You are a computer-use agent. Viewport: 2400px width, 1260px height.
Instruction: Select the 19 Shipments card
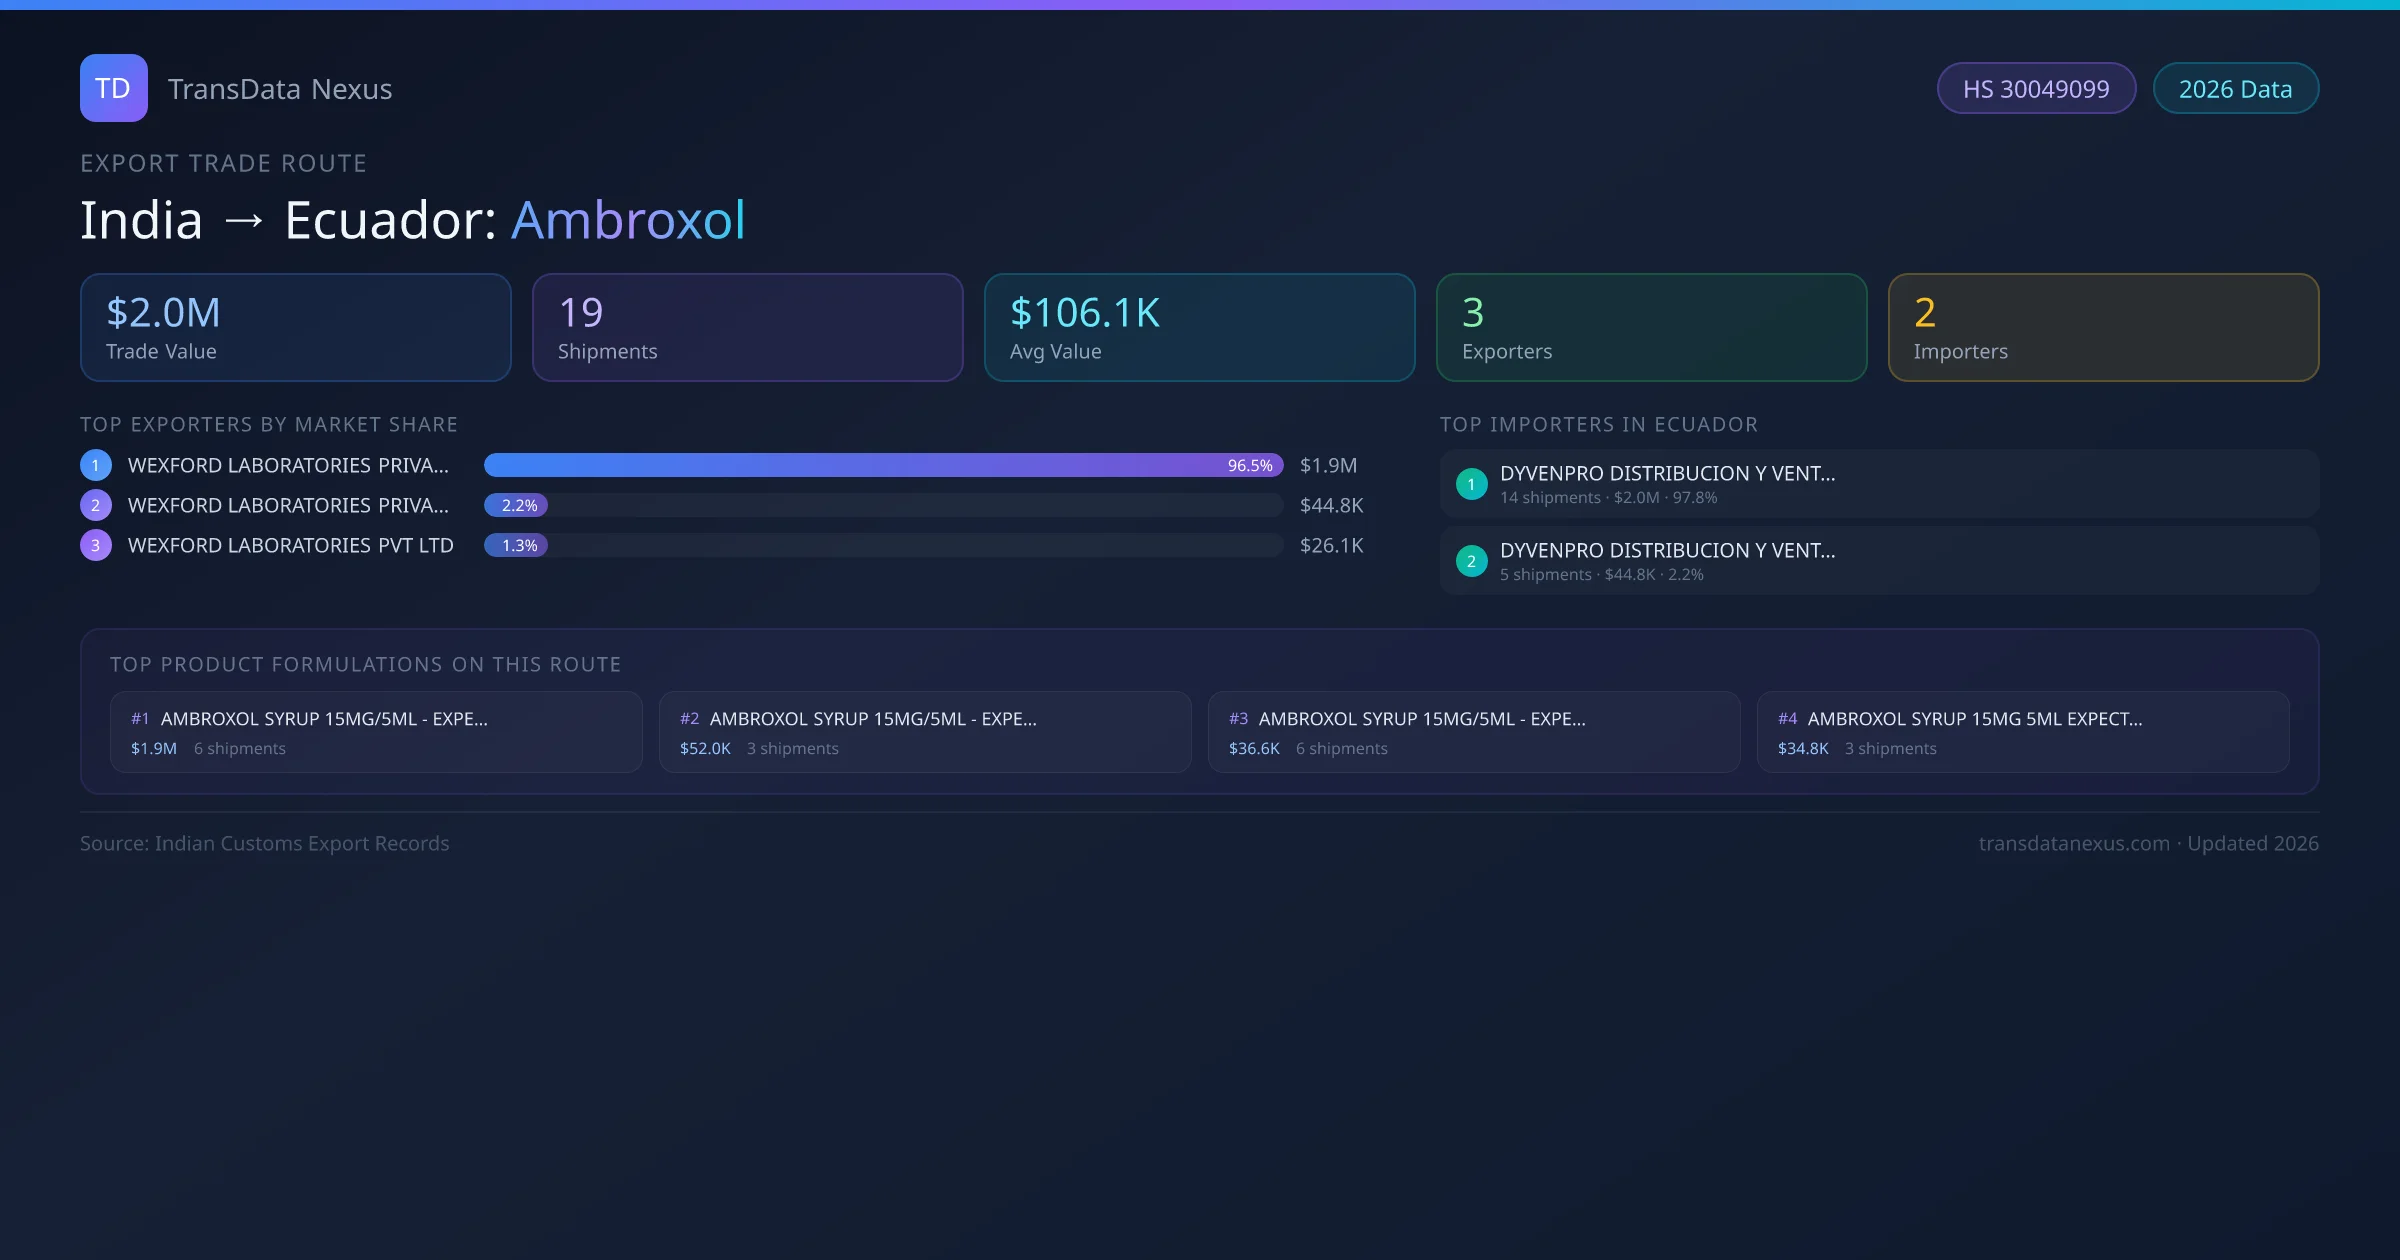(747, 327)
